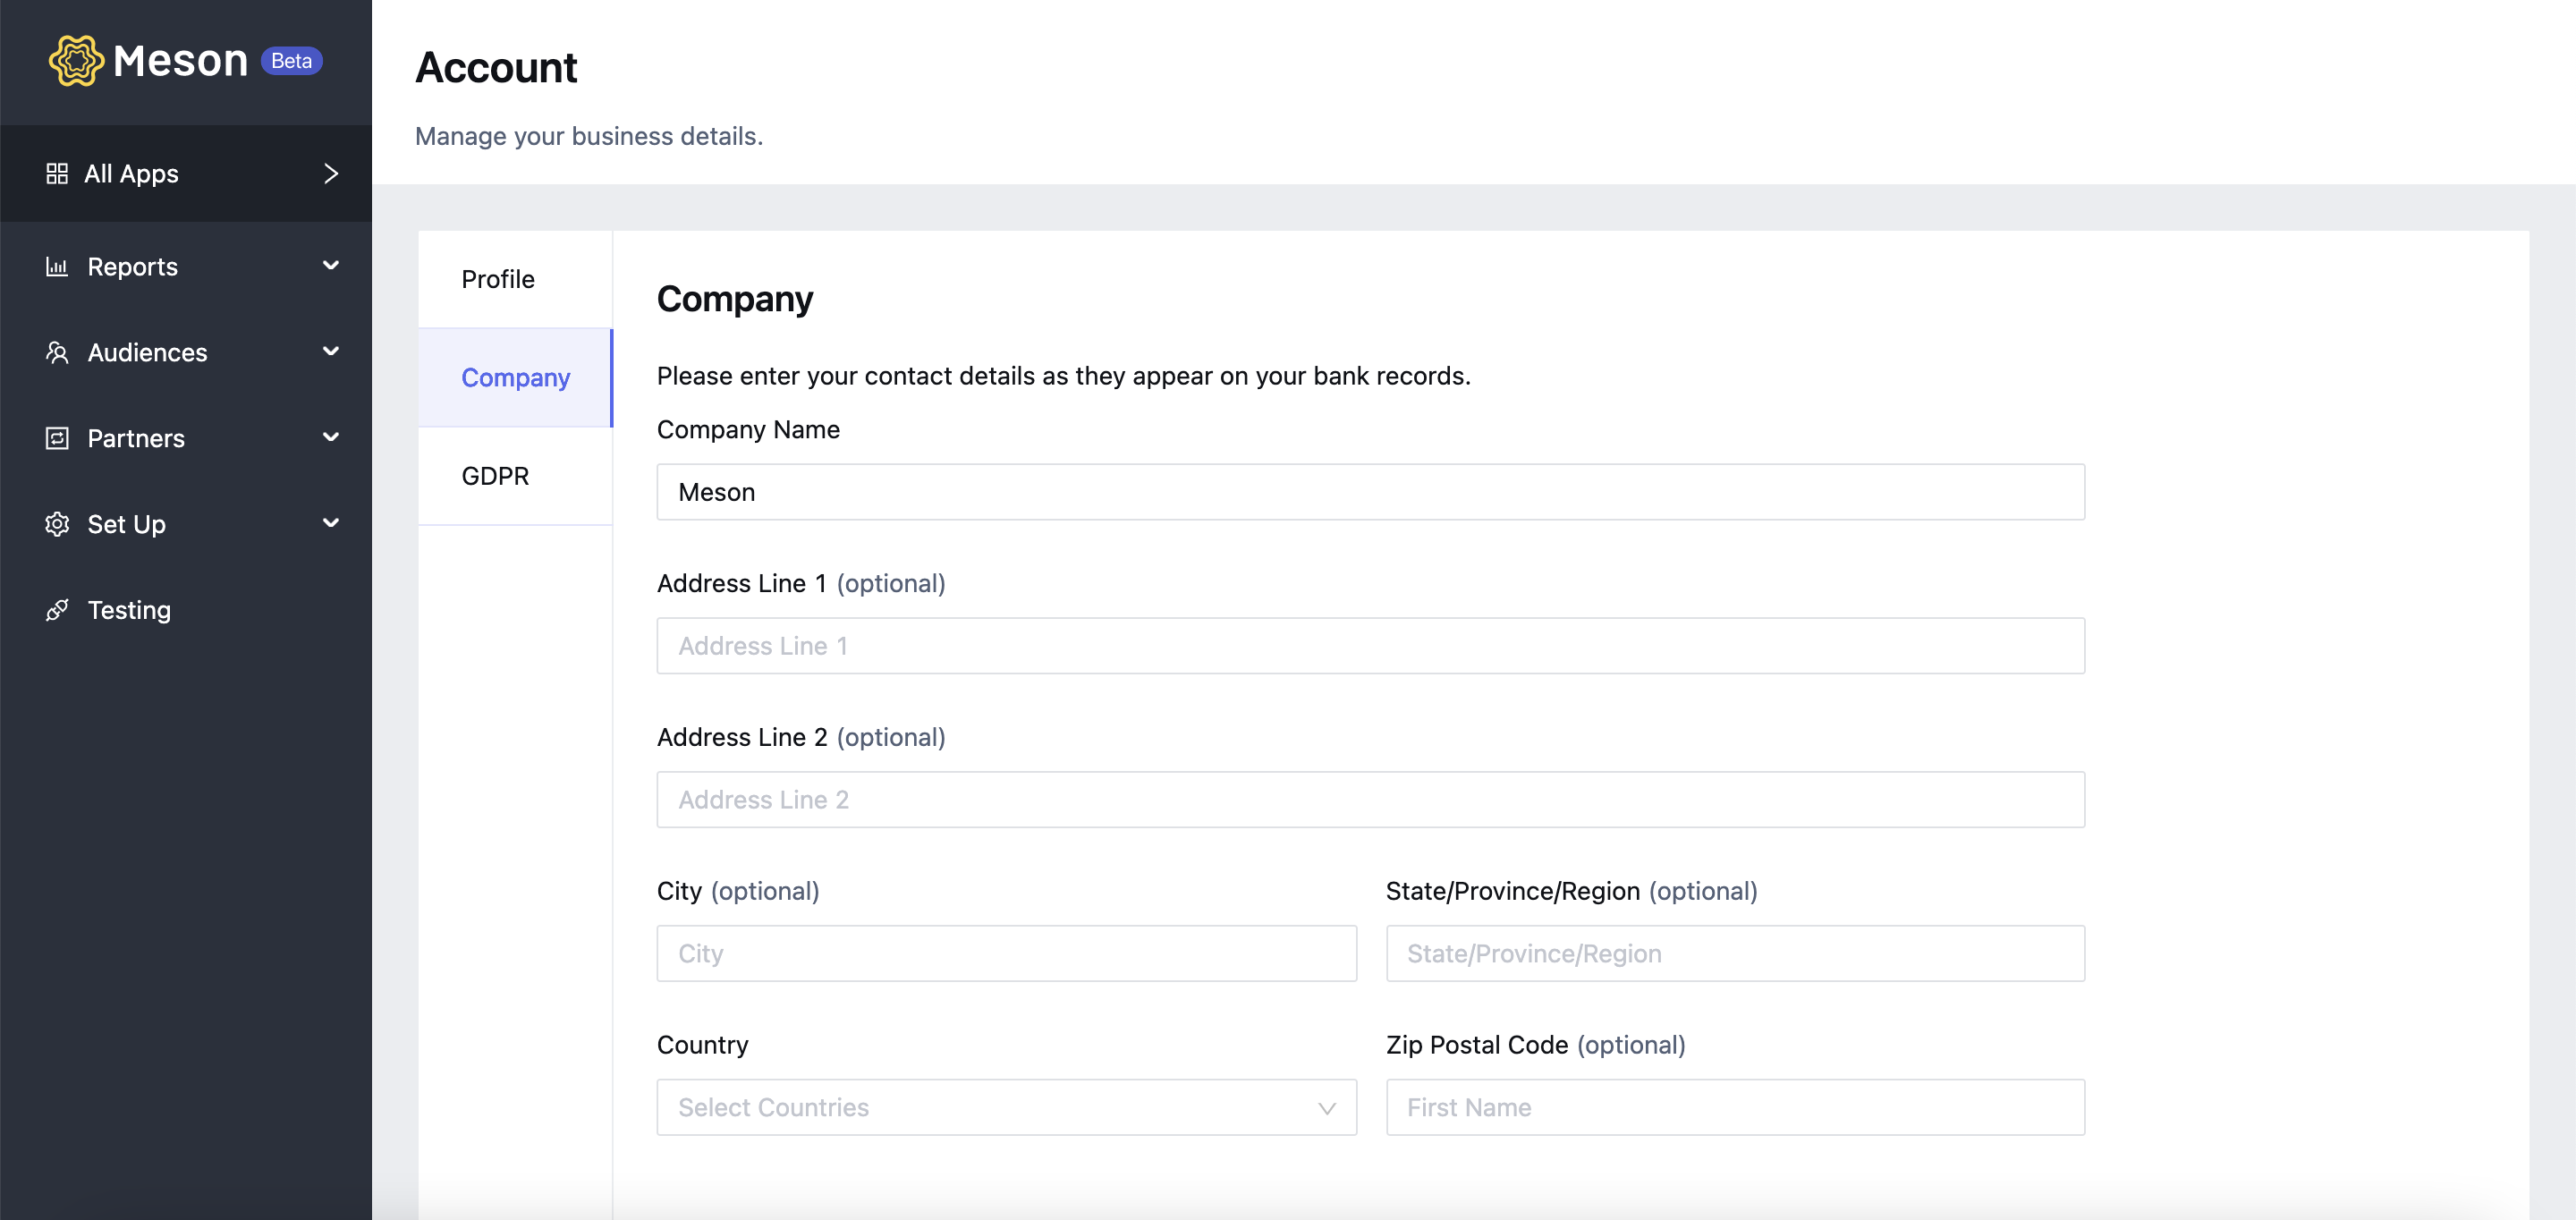Open All Apps in sidebar
Image resolution: width=2576 pixels, height=1220 pixels.
coord(186,174)
